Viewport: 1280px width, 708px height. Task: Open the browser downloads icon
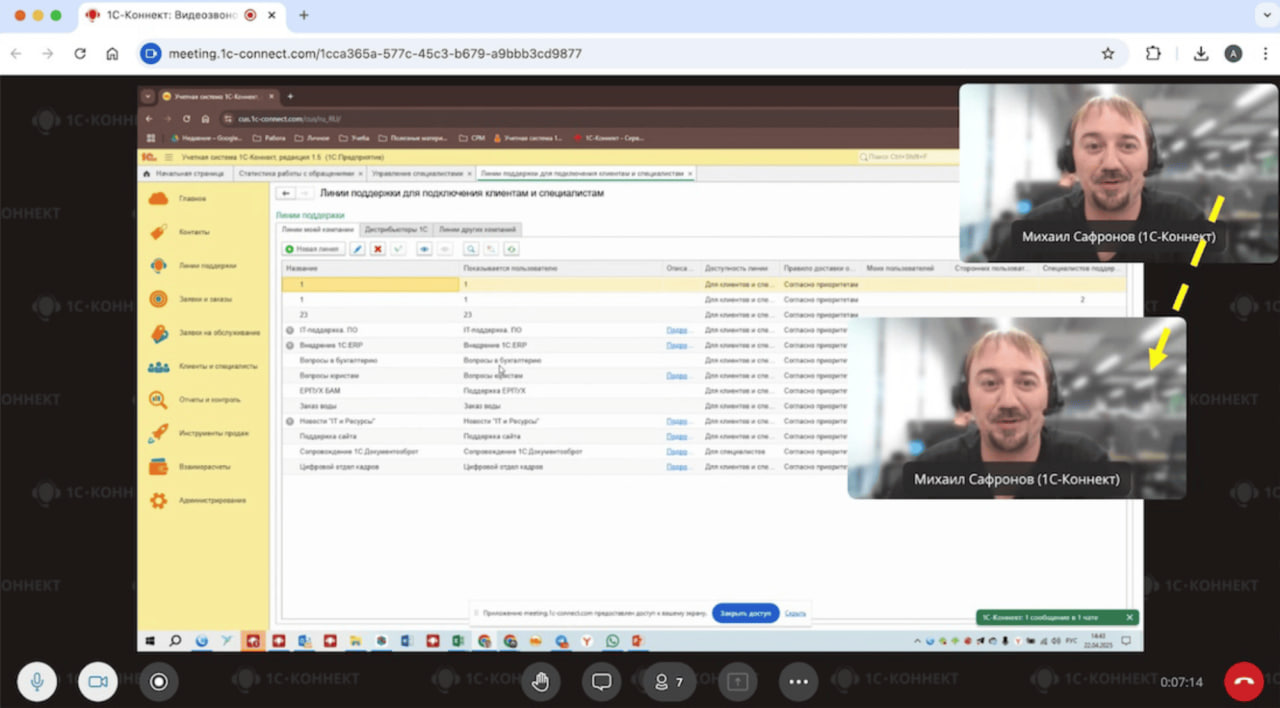(x=1201, y=54)
